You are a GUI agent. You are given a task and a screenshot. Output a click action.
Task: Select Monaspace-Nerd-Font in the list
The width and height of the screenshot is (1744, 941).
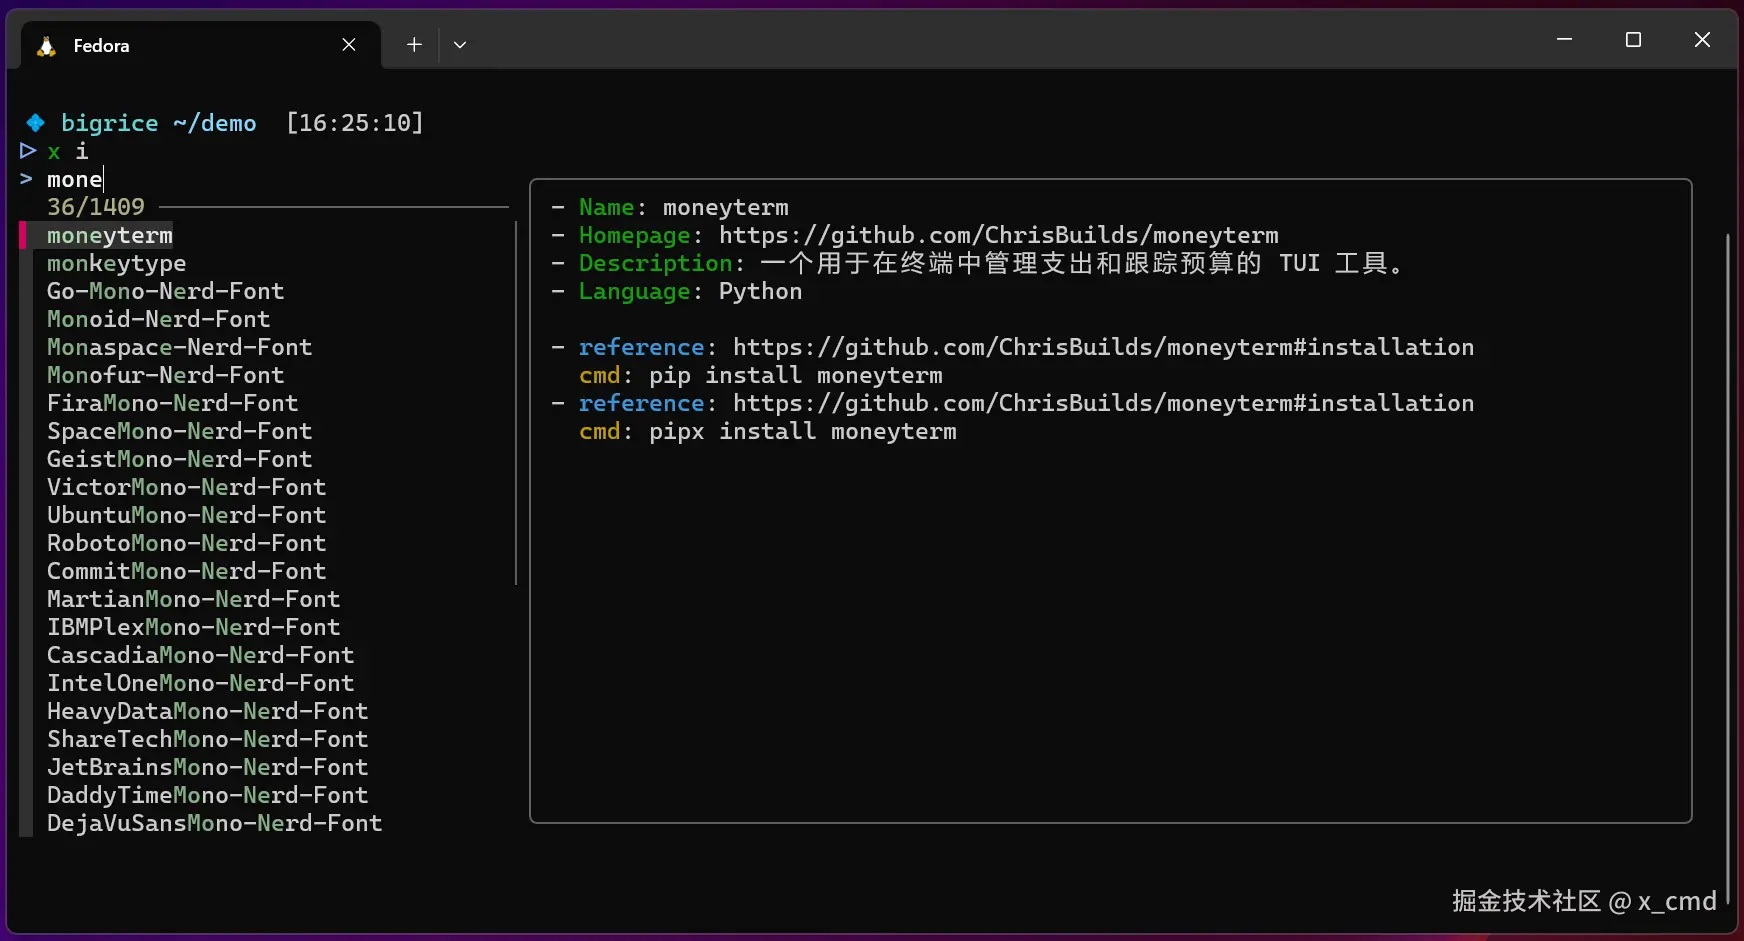pyautogui.click(x=179, y=348)
